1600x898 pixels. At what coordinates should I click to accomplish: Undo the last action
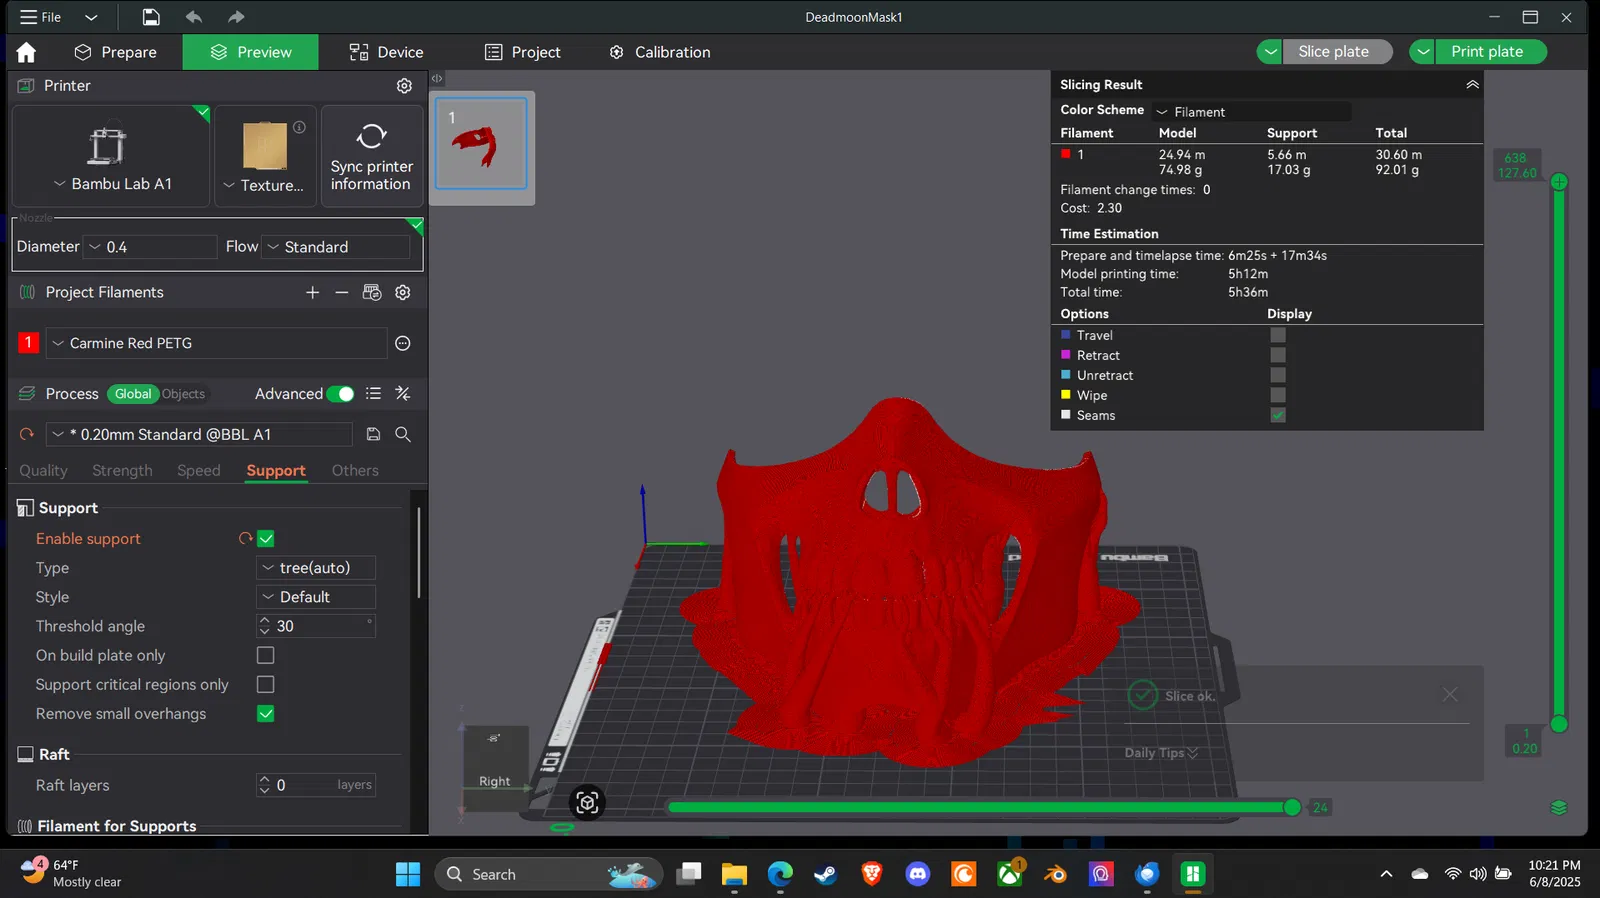(193, 17)
